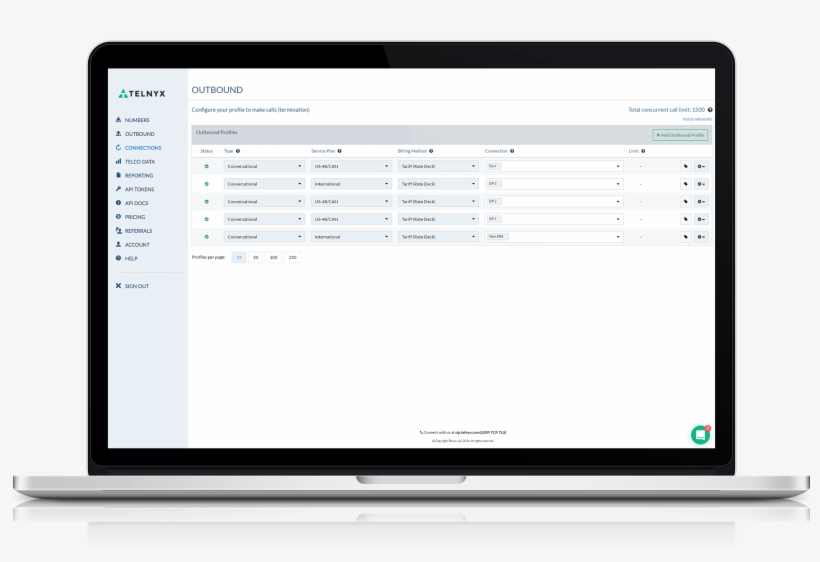
Task: Click the Outbound Profiles panel title
Action: (217, 132)
